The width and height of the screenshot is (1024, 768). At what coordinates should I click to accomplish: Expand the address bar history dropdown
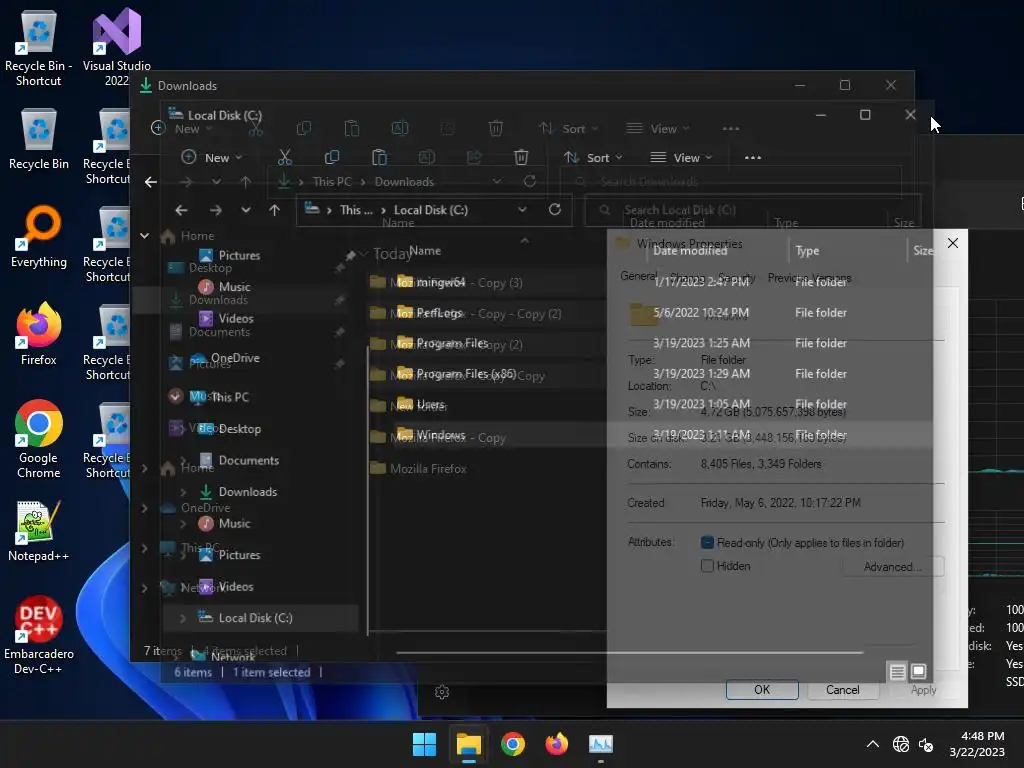click(x=522, y=210)
